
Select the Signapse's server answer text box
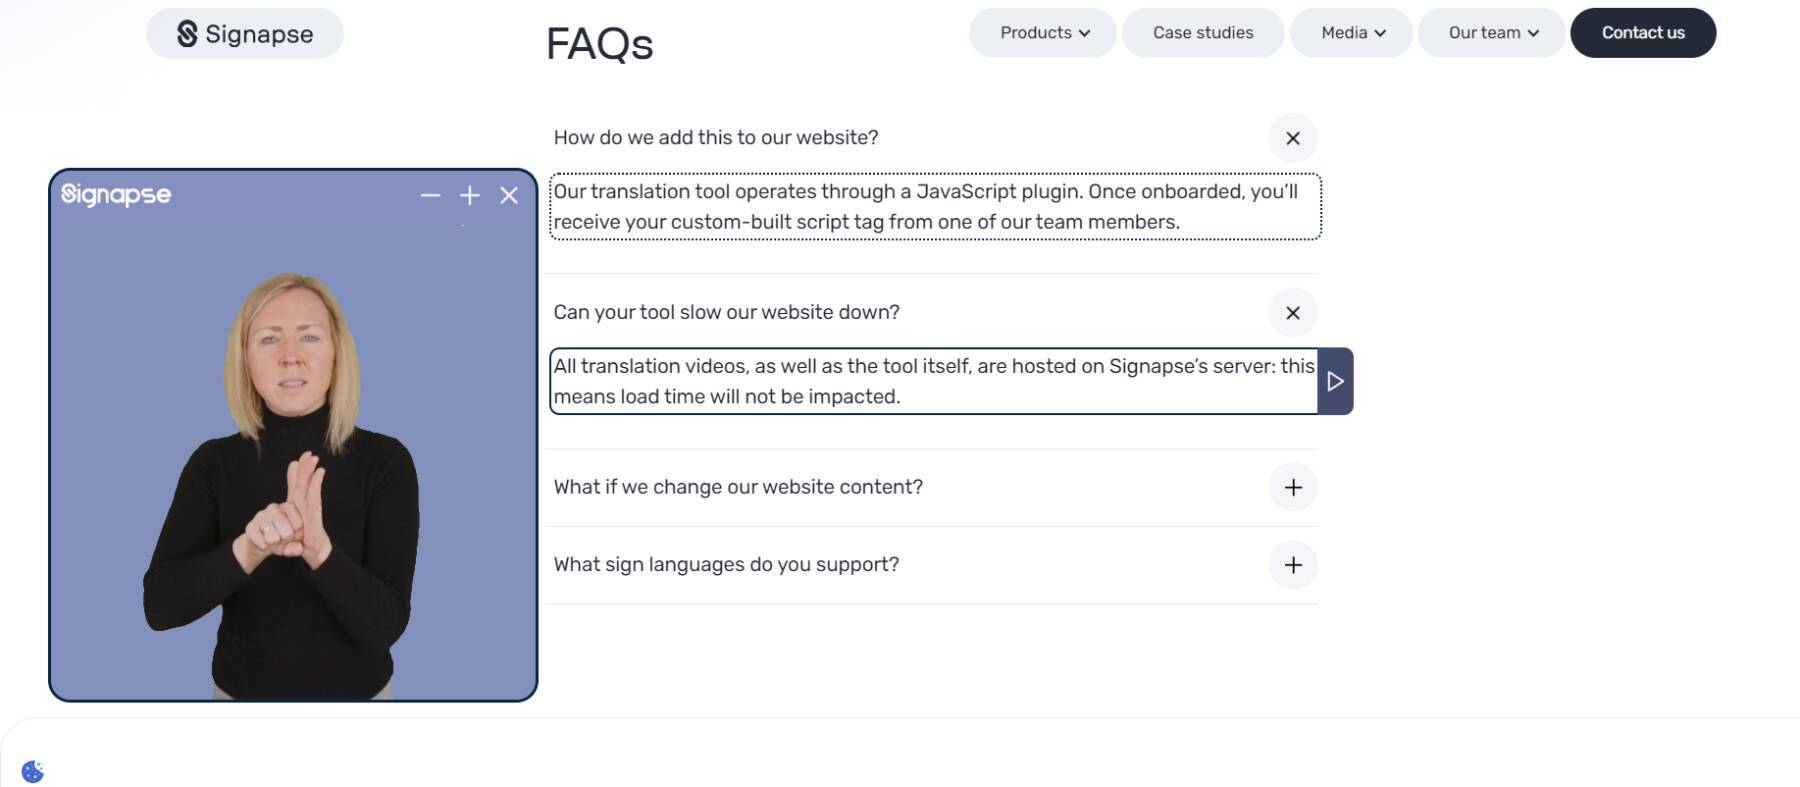[933, 381]
